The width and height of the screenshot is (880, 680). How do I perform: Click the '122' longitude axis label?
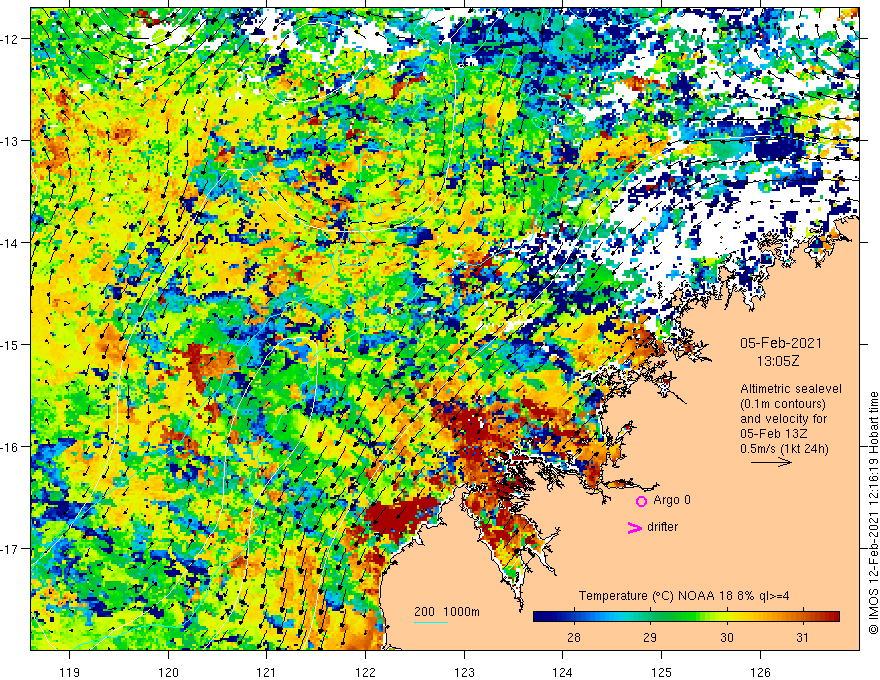(x=365, y=673)
